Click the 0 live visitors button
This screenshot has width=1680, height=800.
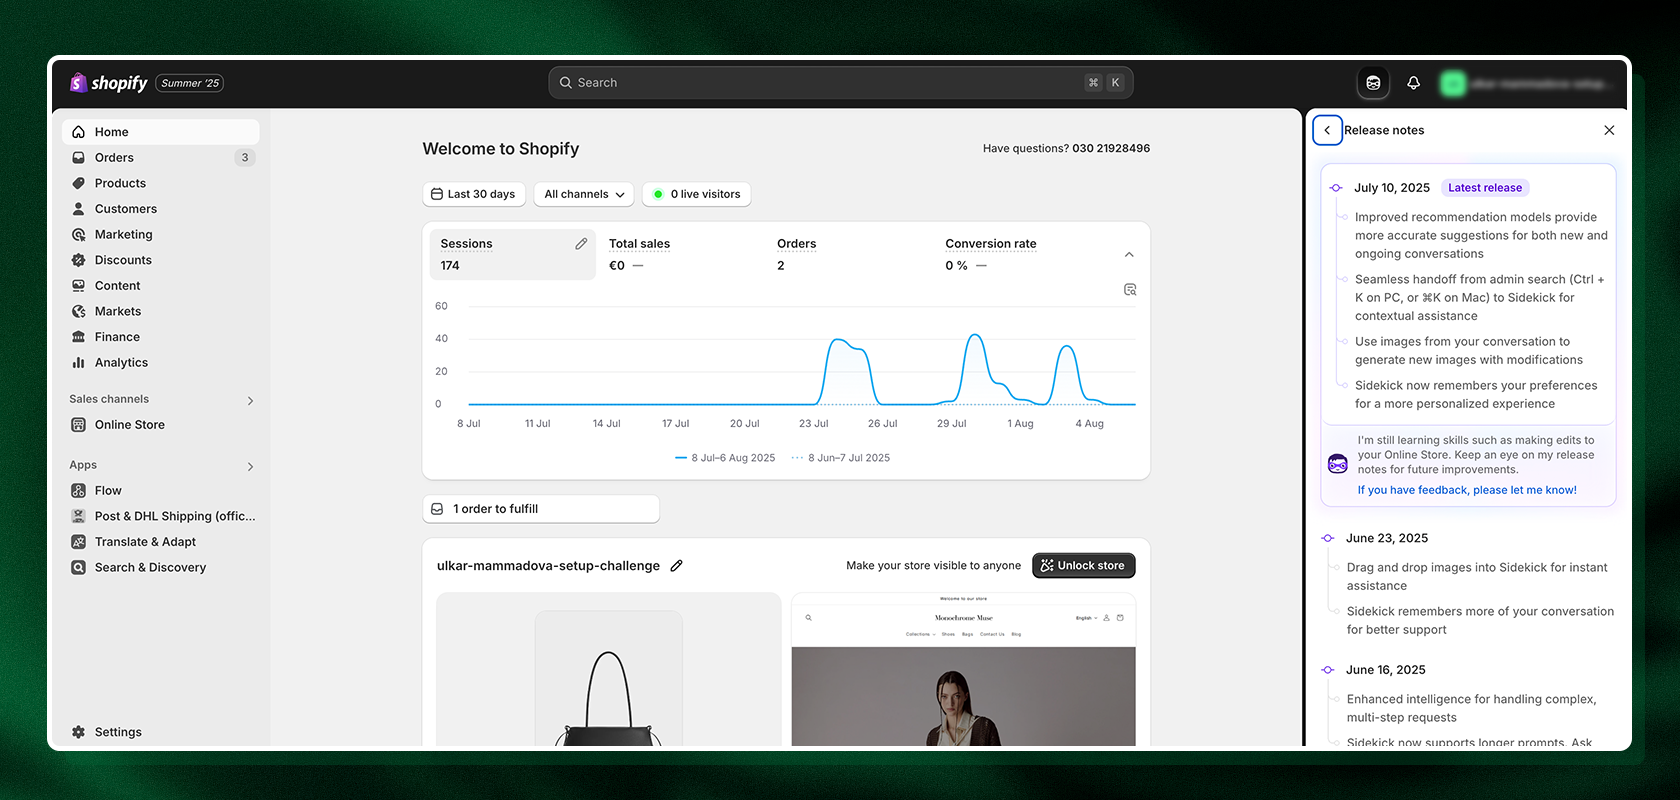click(697, 194)
